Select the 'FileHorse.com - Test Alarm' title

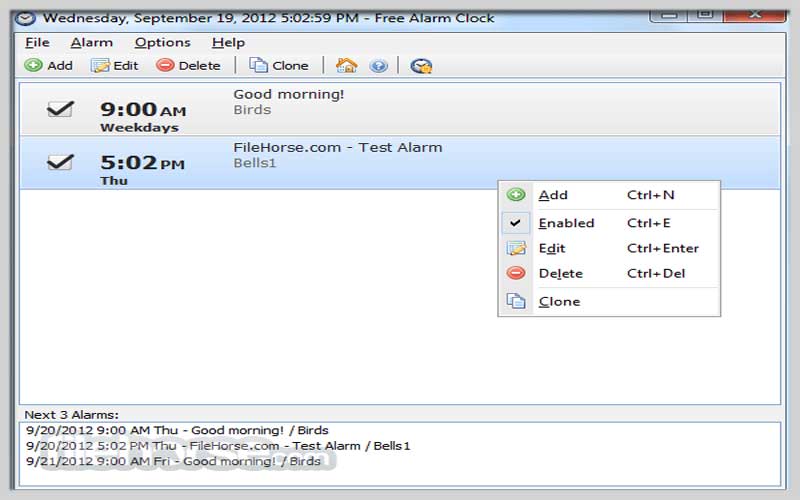click(338, 147)
